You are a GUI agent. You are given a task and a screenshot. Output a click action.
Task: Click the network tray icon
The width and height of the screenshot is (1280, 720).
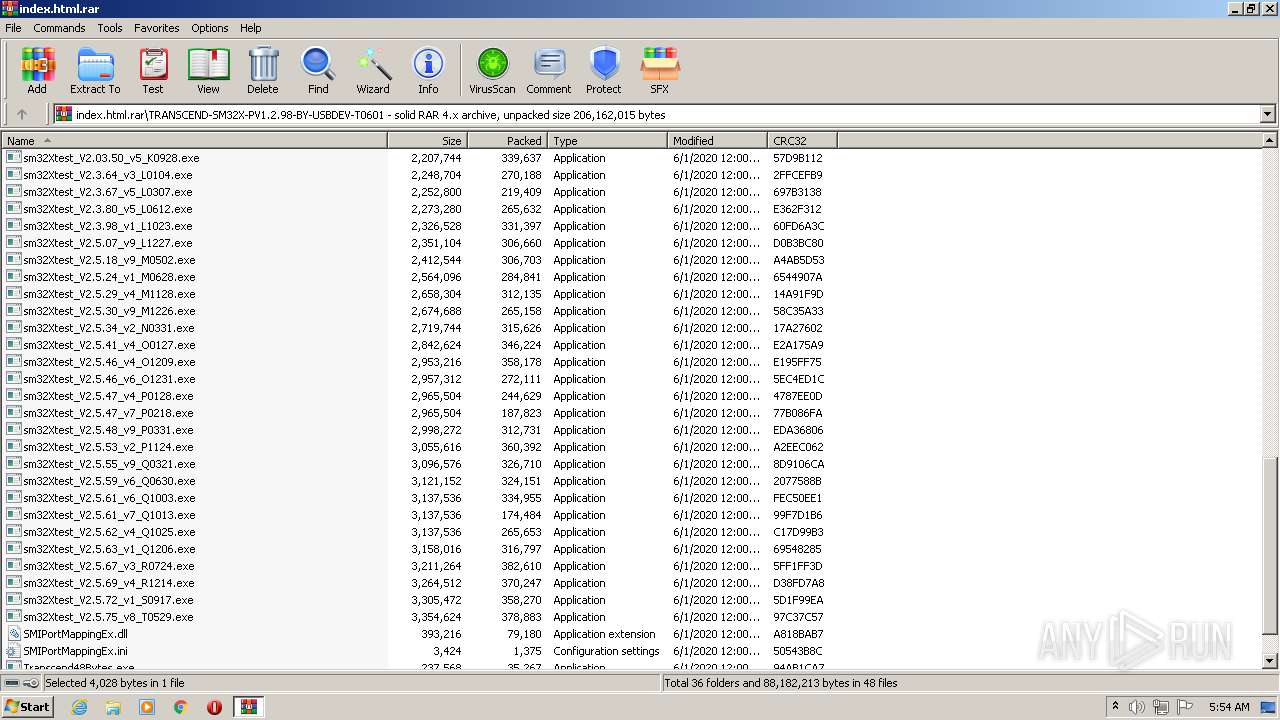1161,707
